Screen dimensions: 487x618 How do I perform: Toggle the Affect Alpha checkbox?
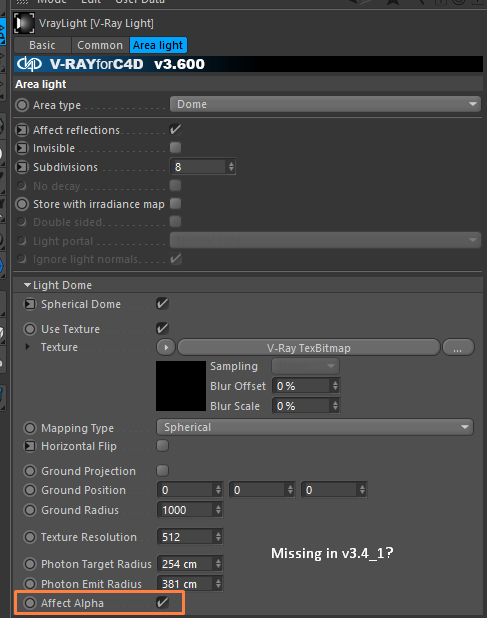(162, 602)
